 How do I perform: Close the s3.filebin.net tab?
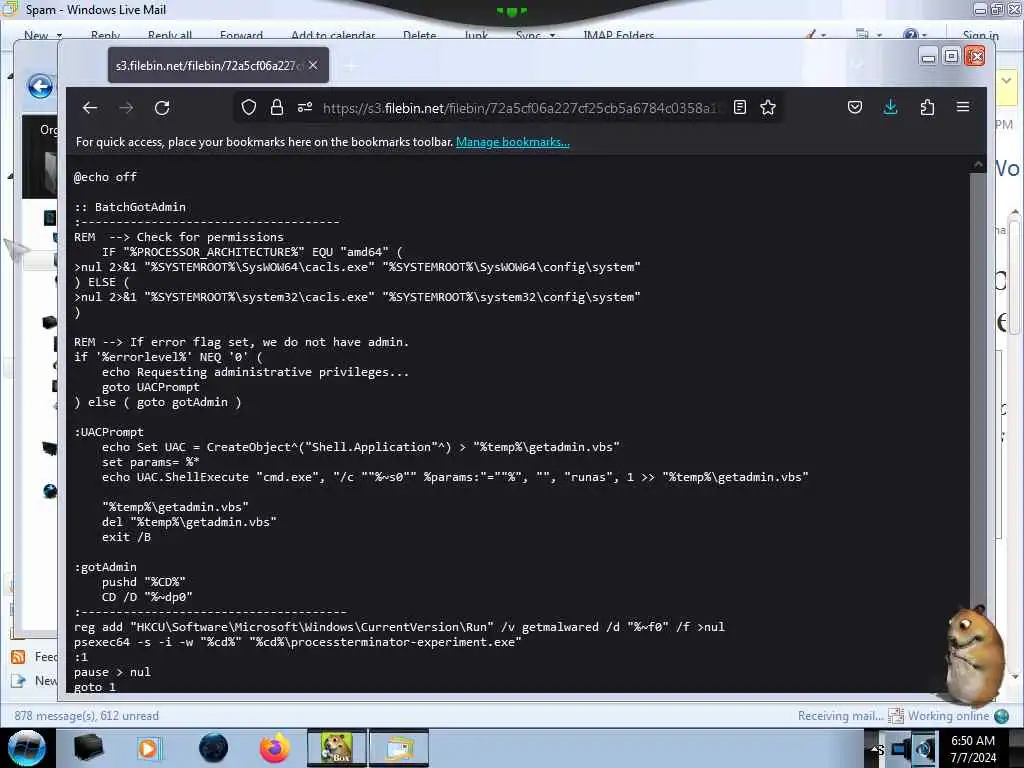point(313,65)
